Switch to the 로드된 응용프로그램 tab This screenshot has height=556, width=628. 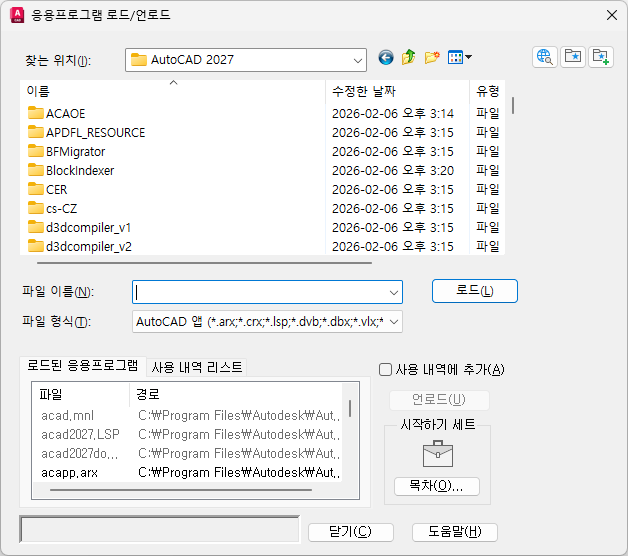click(83, 366)
